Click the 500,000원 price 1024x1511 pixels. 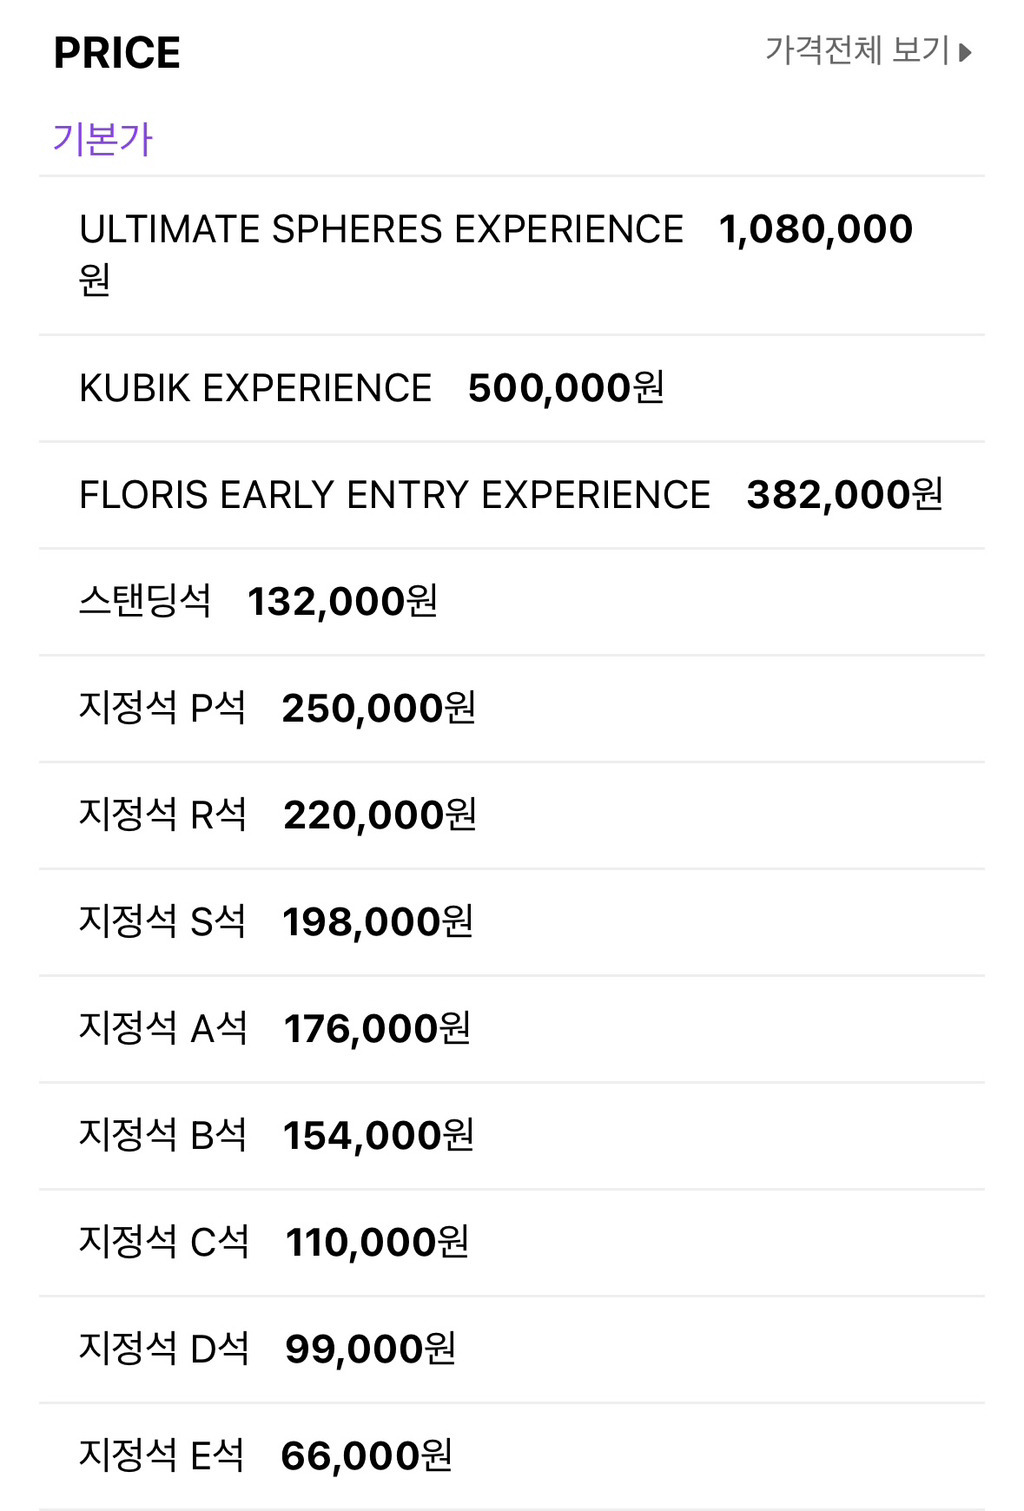click(x=566, y=388)
